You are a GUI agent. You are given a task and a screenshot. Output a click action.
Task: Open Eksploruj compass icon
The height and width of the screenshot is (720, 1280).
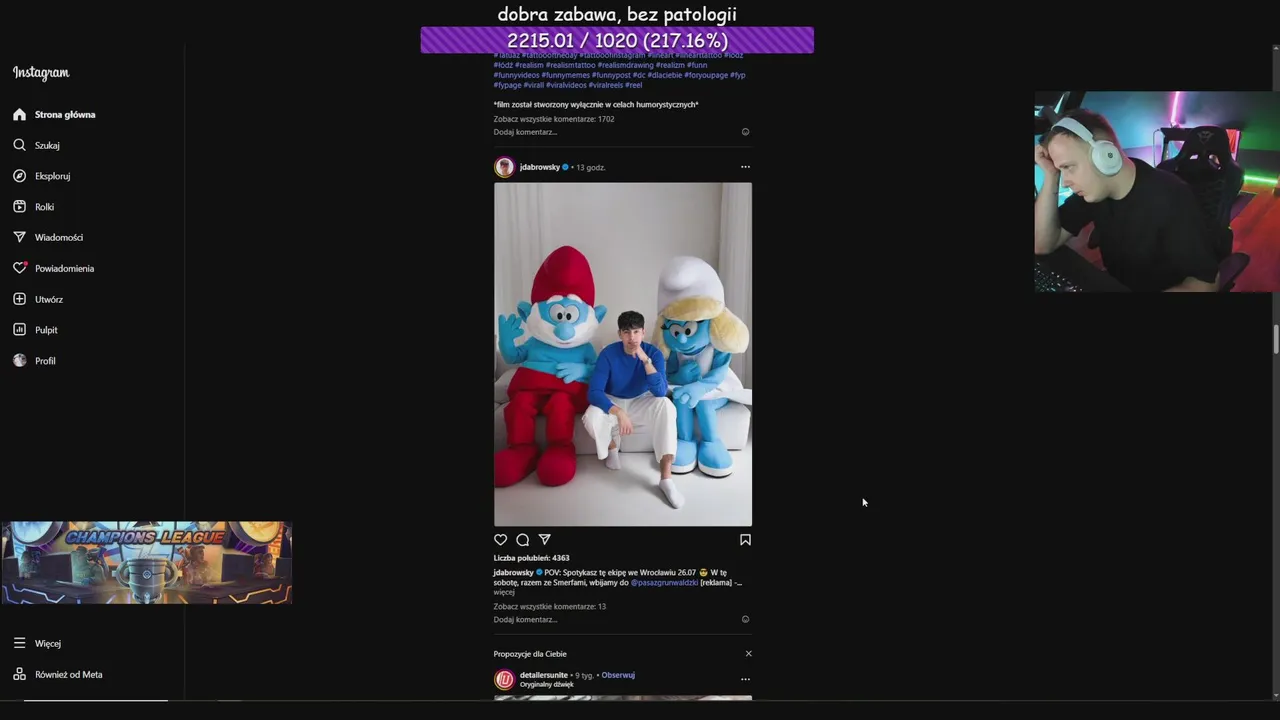point(19,176)
